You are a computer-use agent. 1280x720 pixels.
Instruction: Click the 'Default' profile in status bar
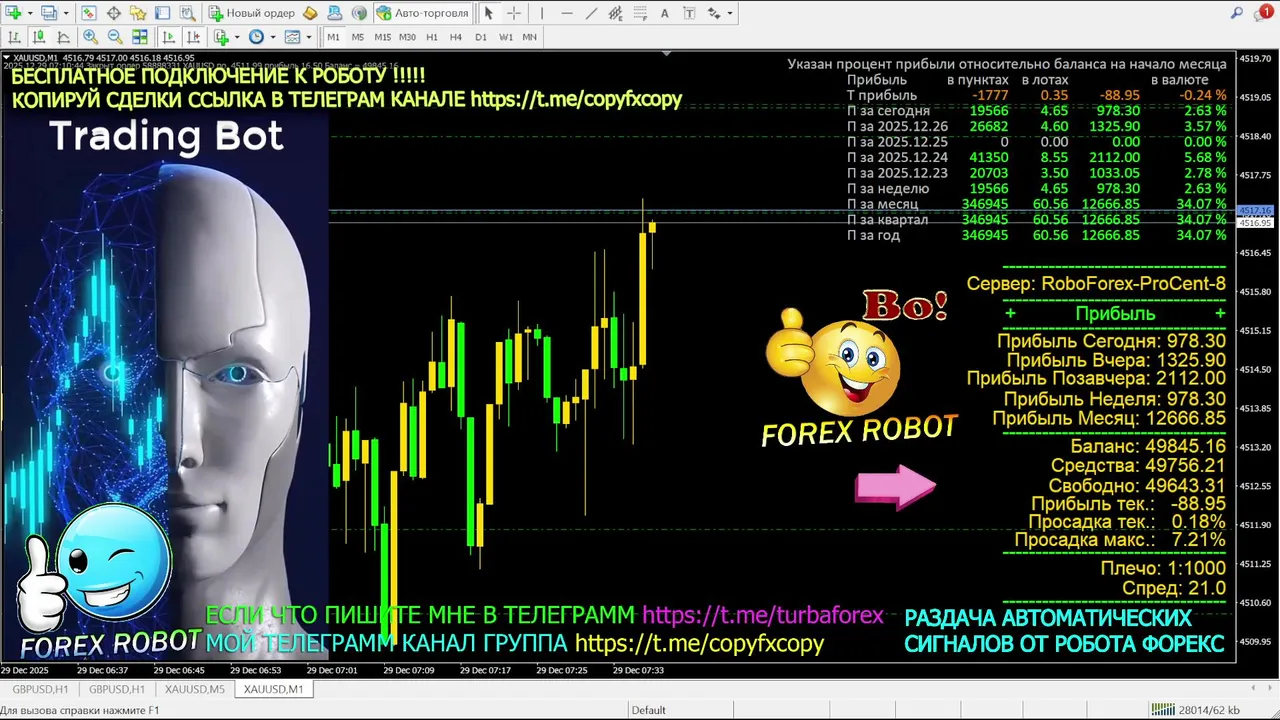coord(648,710)
